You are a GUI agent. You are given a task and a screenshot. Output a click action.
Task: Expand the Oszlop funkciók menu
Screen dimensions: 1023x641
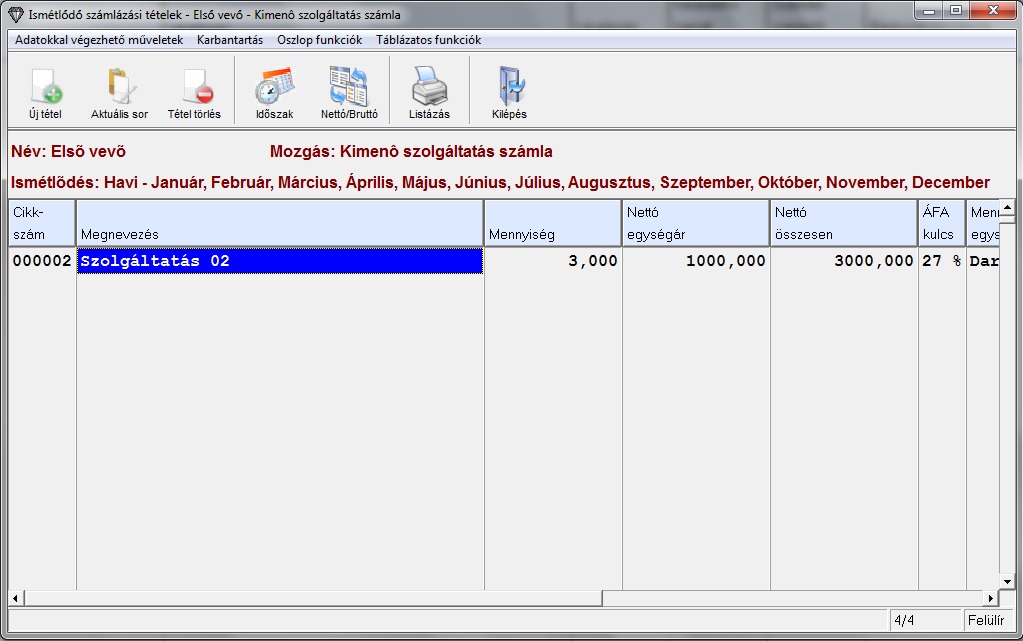[x=319, y=40]
